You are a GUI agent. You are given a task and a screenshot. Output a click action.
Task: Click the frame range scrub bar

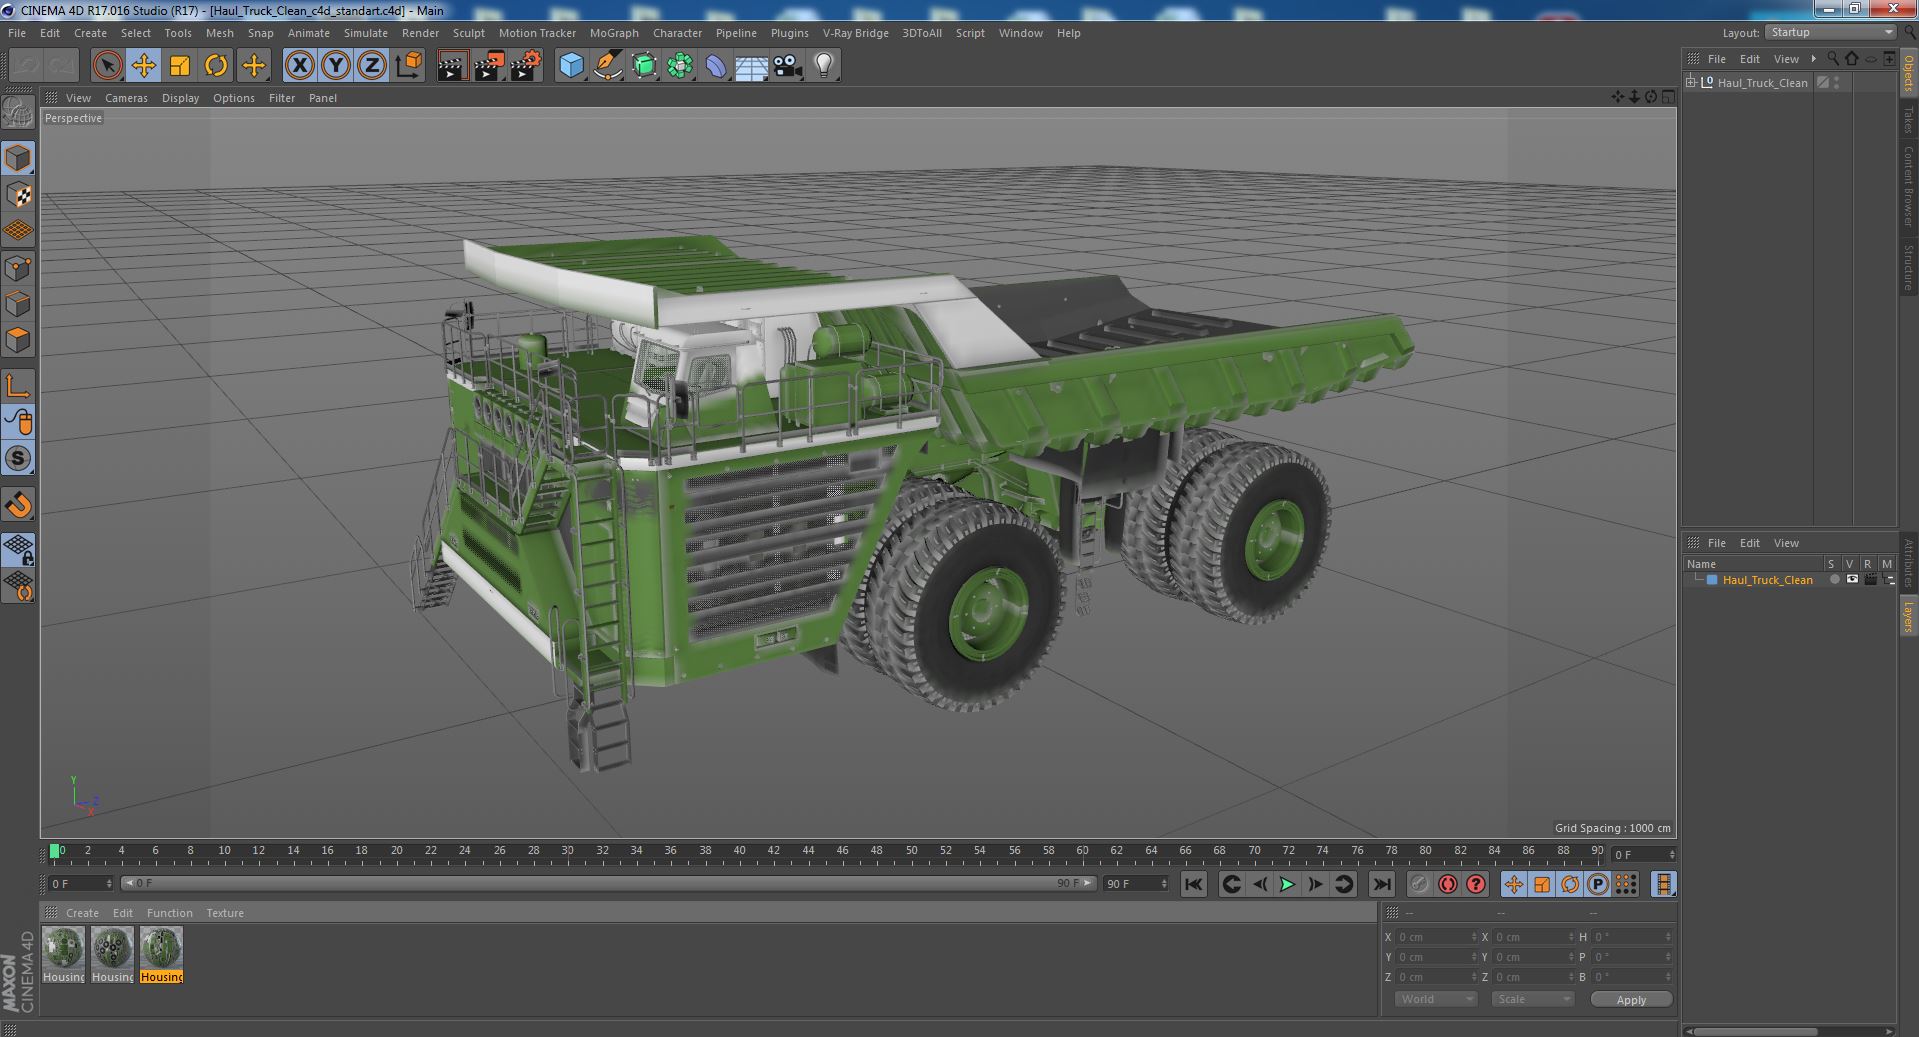click(608, 884)
